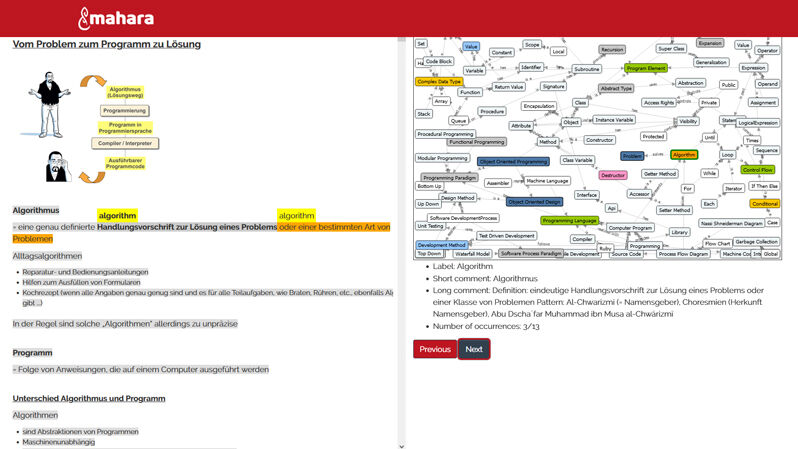This screenshot has width=798, height=449.
Task: Click the green Programming Language node
Action: (569, 220)
